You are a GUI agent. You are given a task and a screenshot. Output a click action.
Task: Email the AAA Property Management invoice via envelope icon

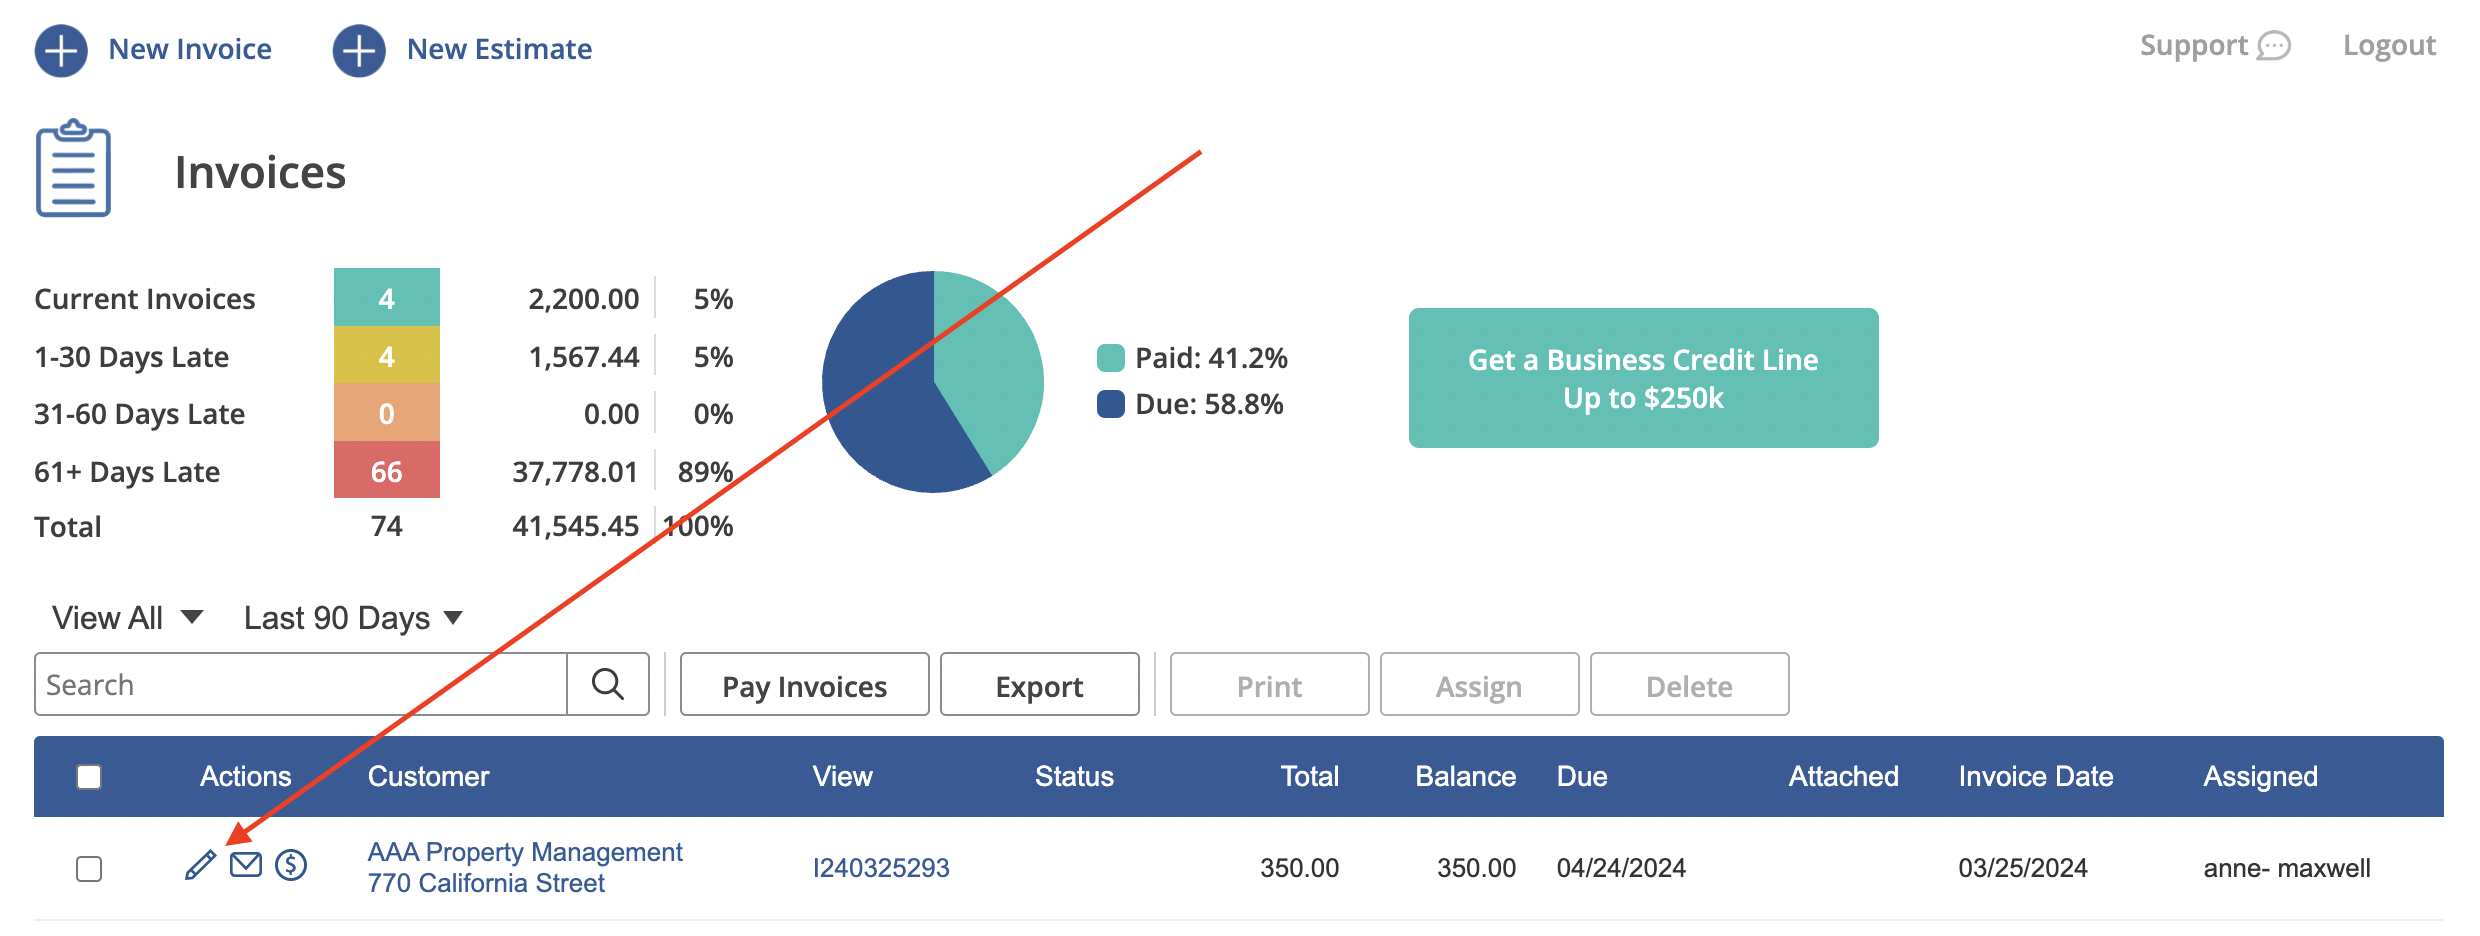[x=246, y=864]
